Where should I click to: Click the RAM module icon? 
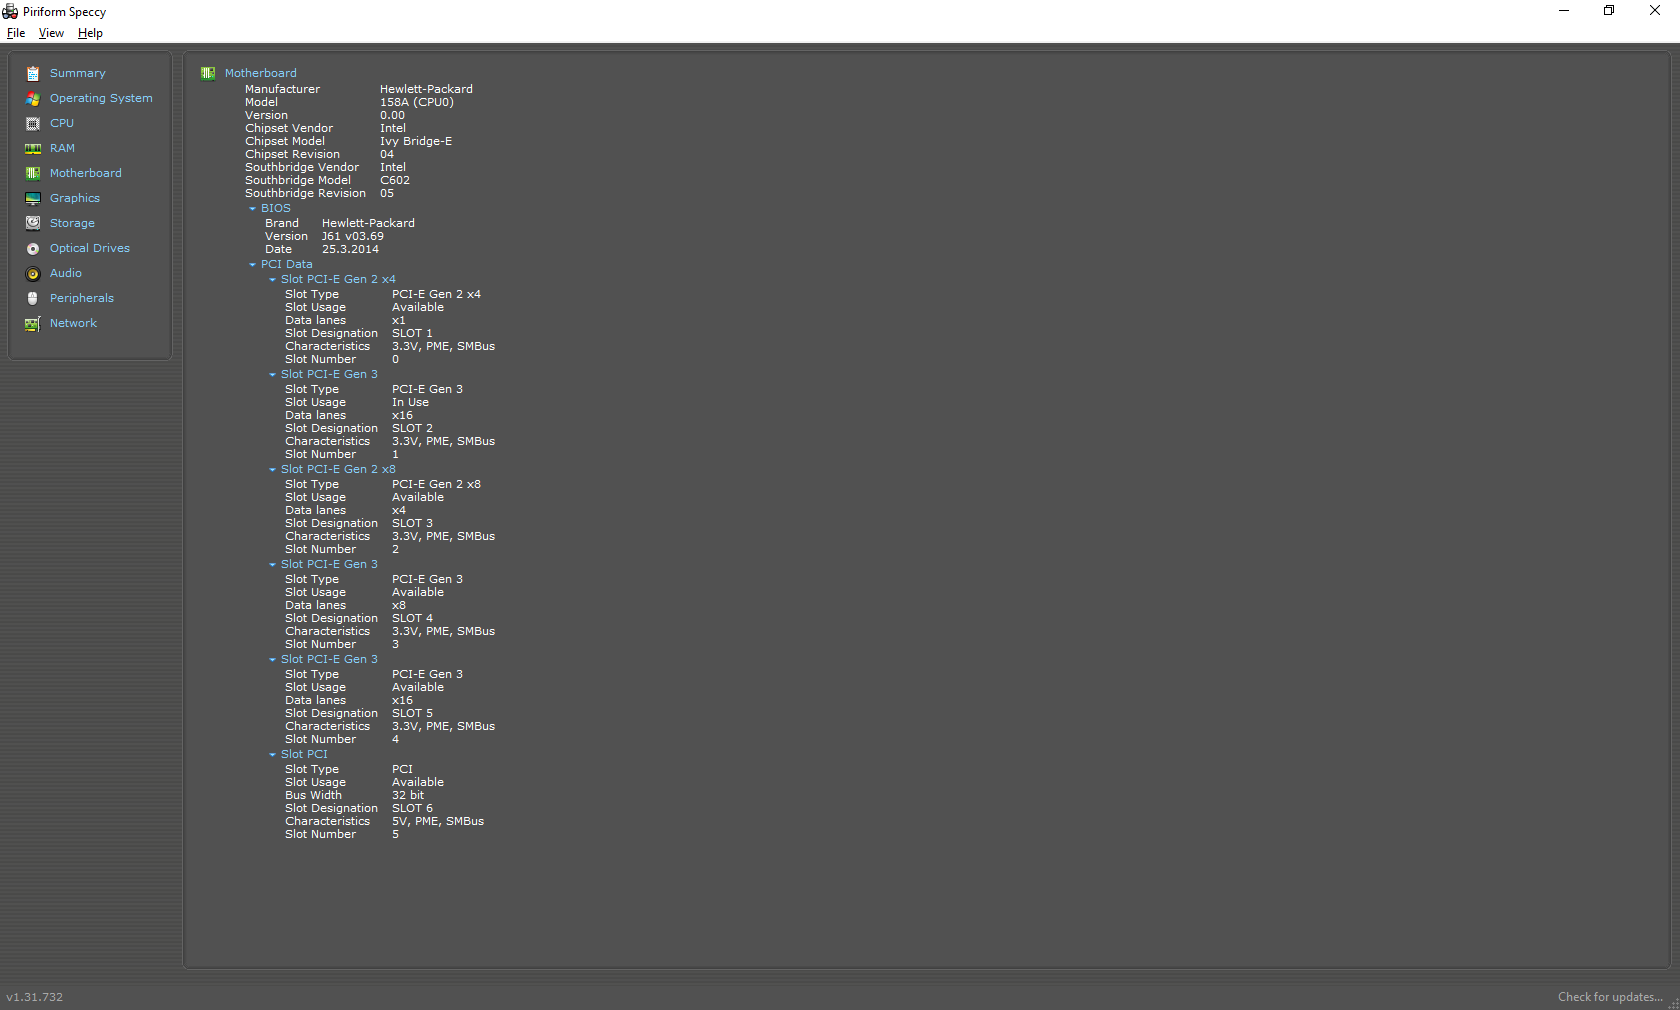[x=33, y=148]
